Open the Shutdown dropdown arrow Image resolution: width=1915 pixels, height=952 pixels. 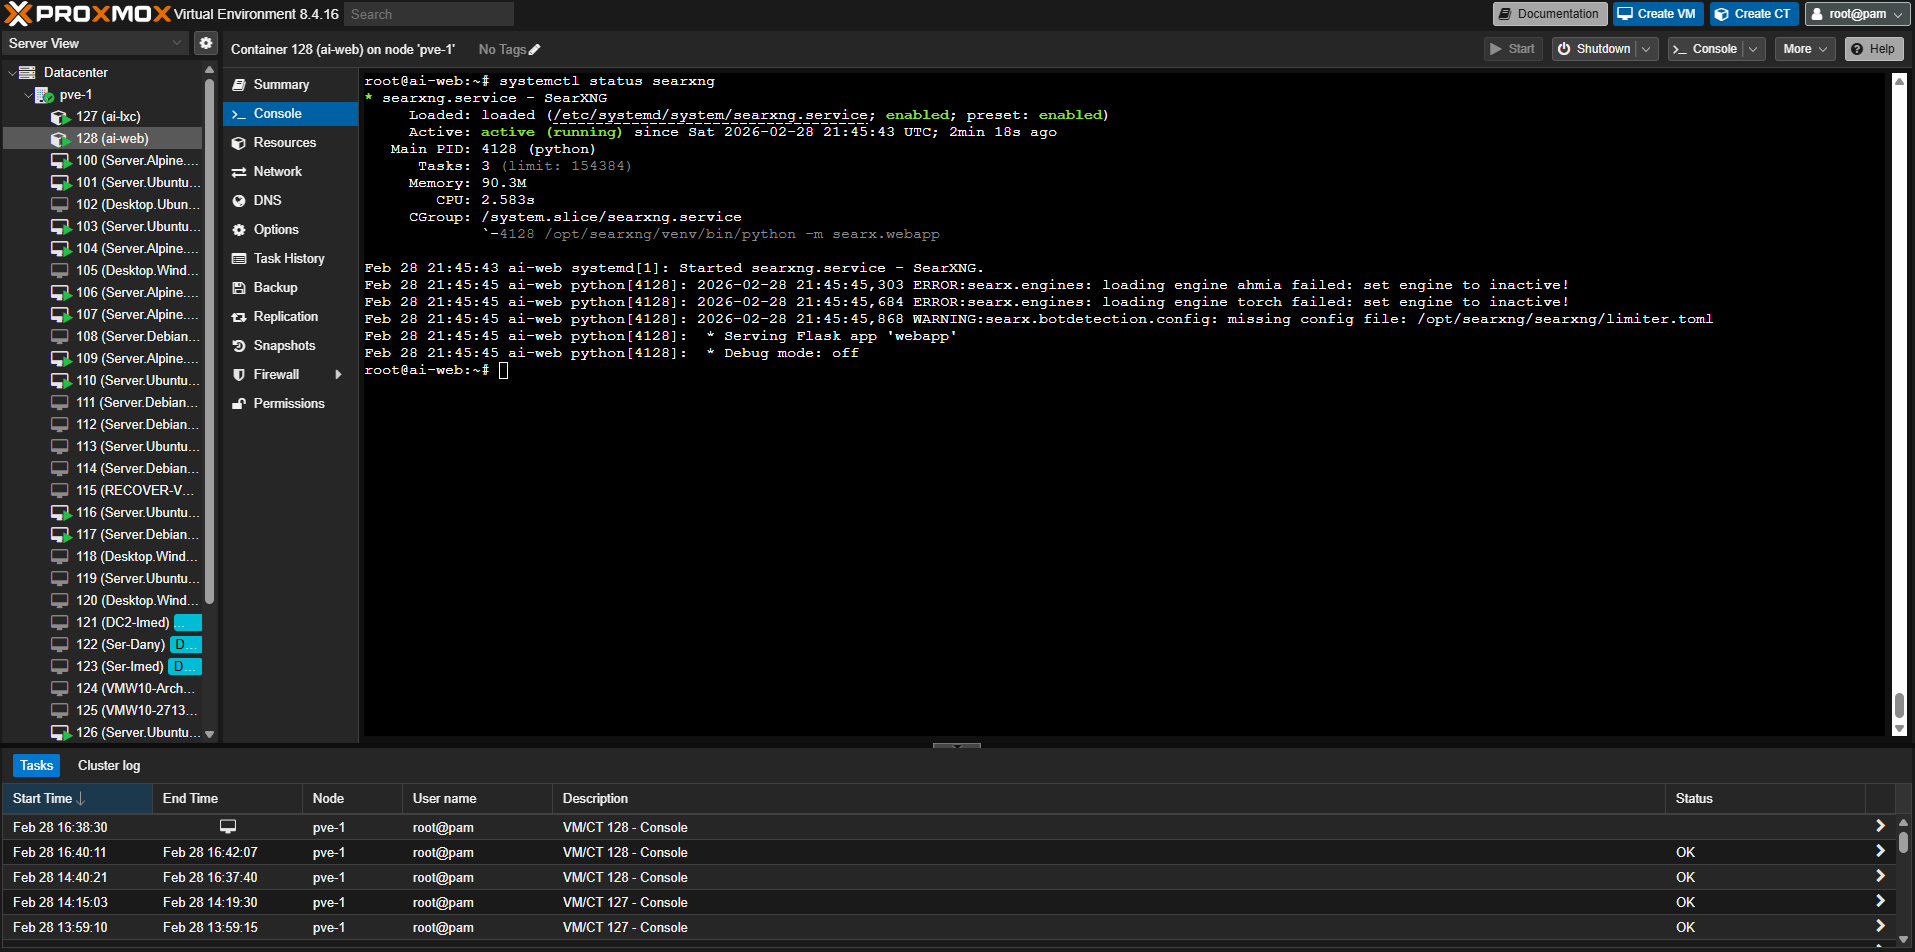[1646, 49]
